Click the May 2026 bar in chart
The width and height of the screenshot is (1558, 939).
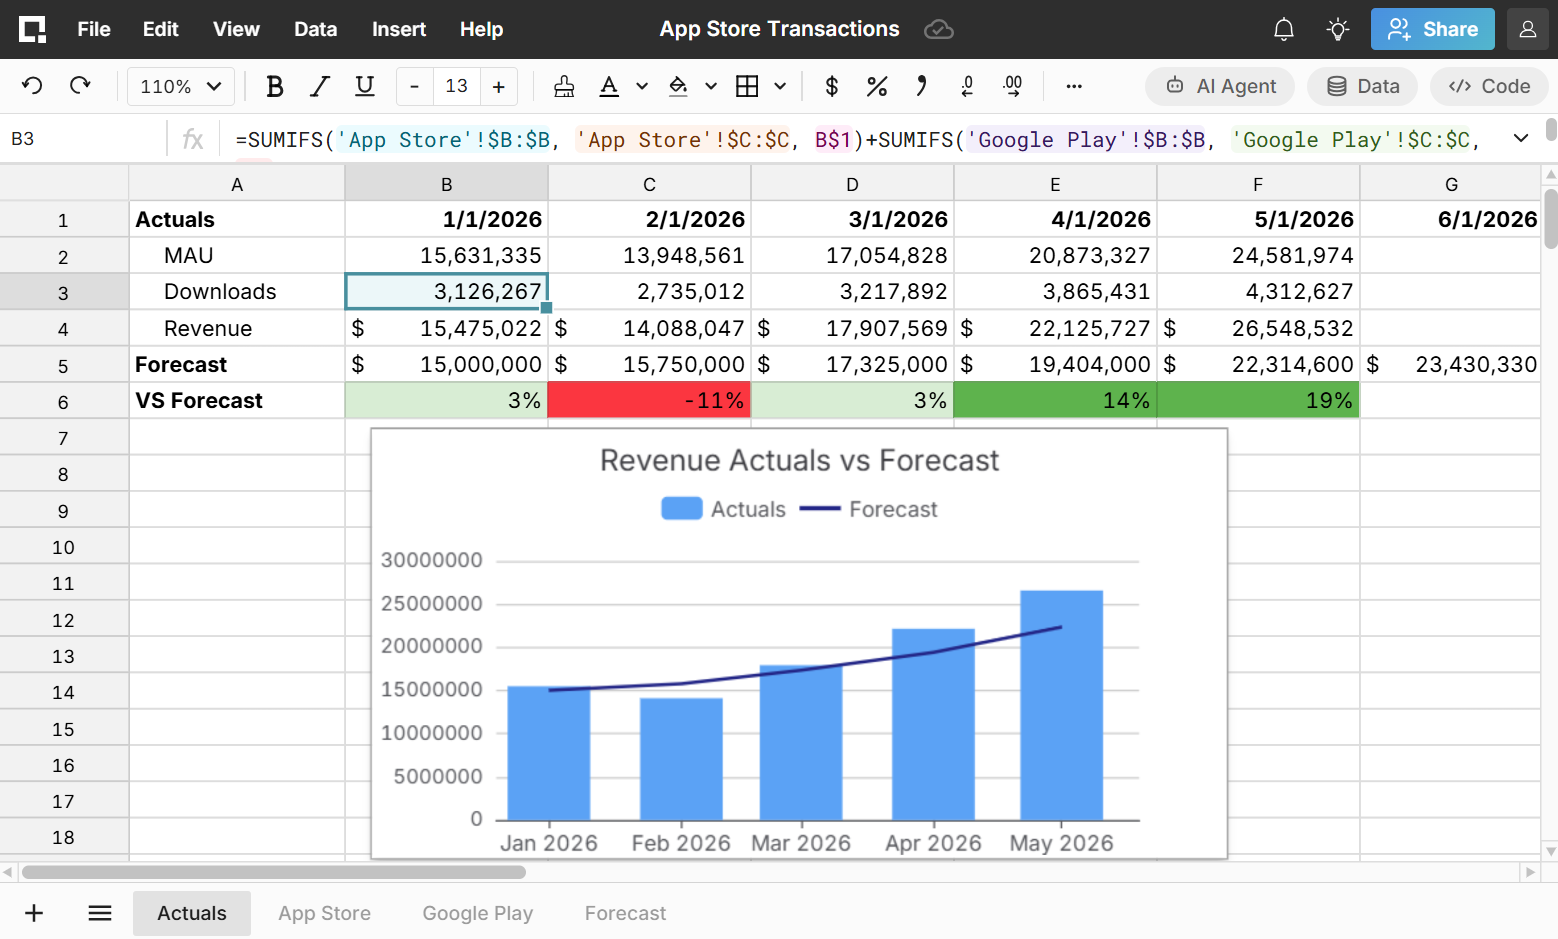[x=1061, y=705]
